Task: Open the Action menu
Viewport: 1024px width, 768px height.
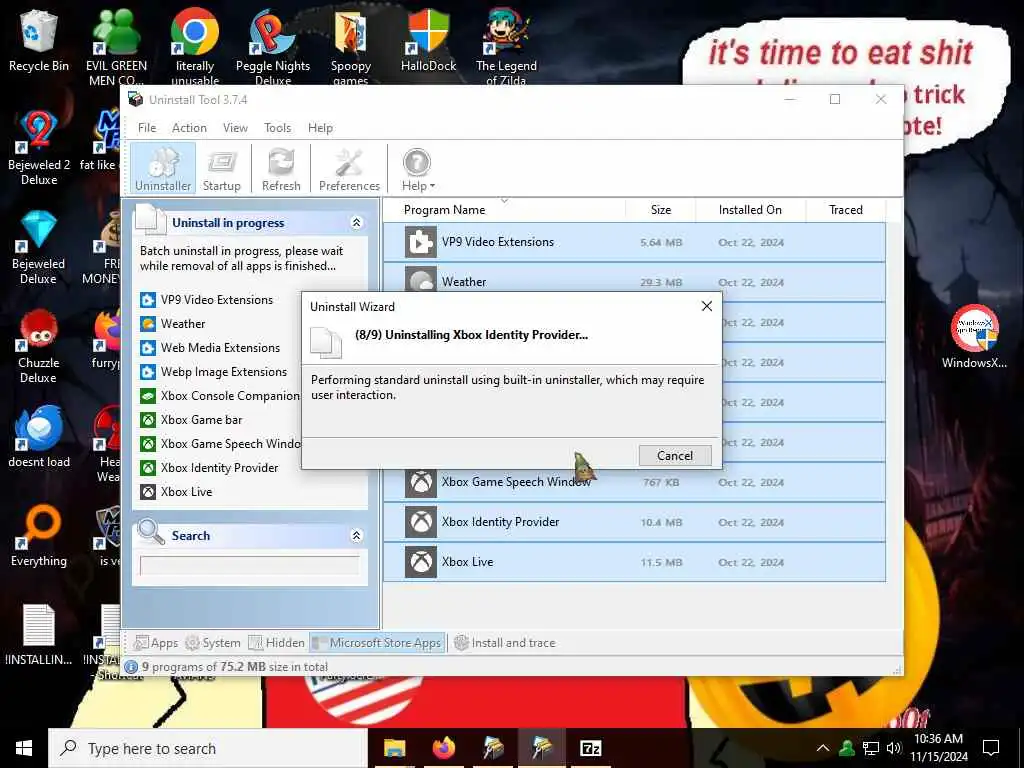Action: pos(189,128)
